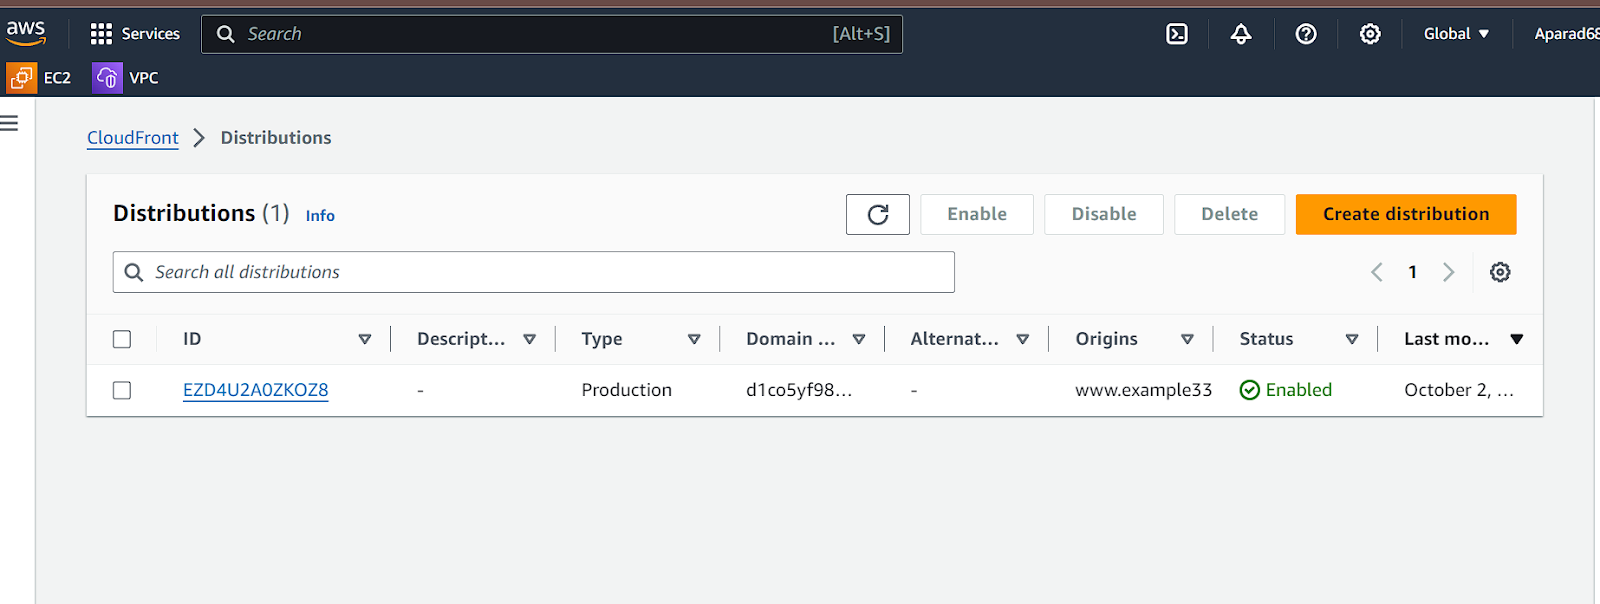
Task: Open the EC2 shortcut icon
Action: tap(21, 77)
